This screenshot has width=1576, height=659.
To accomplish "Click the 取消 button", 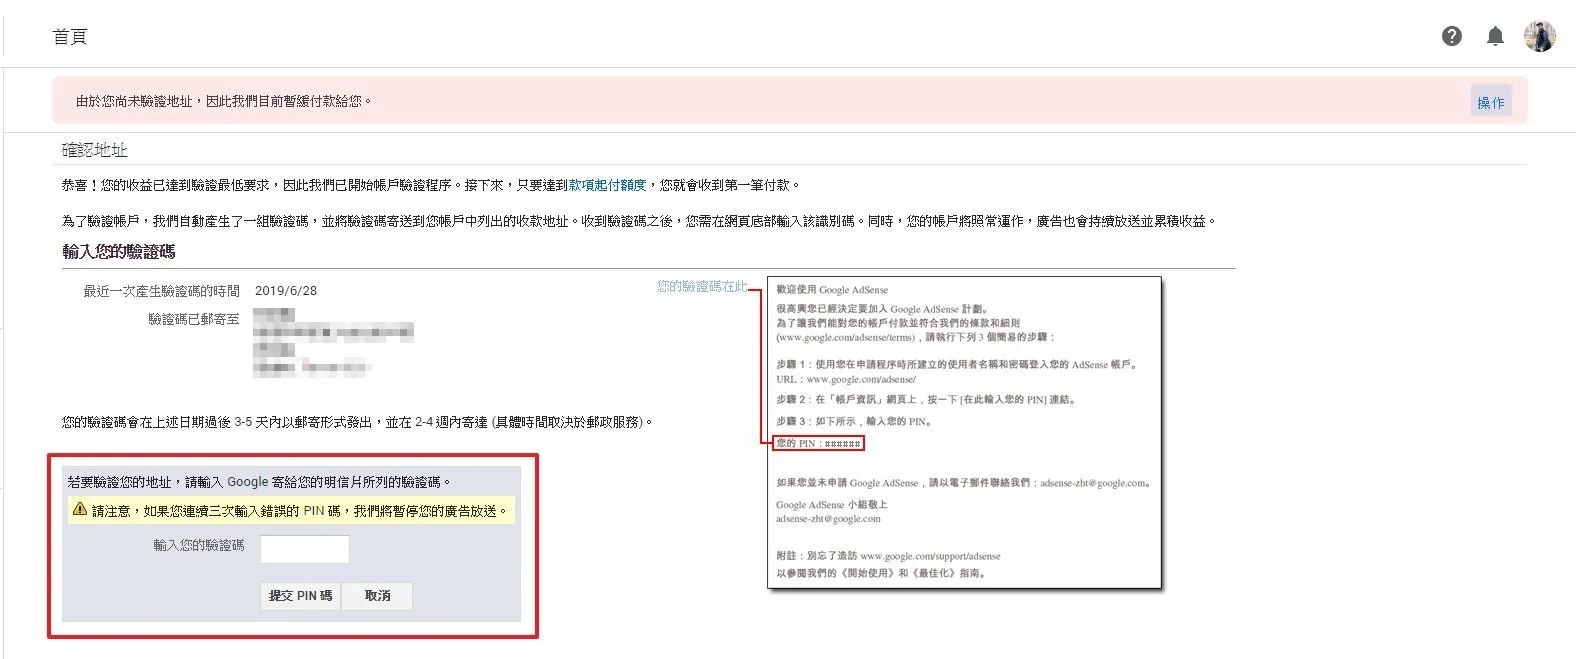I will click(x=377, y=596).
